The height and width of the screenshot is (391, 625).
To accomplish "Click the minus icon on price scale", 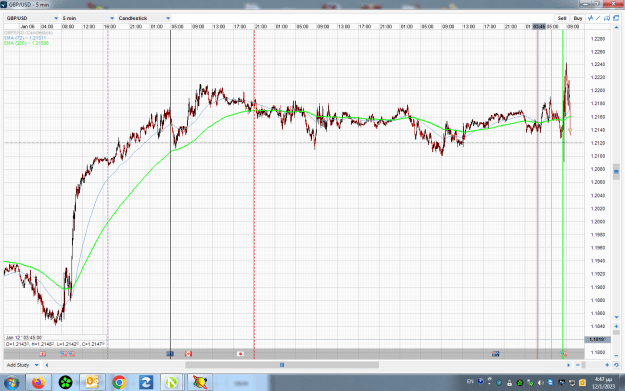I will pyautogui.click(x=616, y=355).
